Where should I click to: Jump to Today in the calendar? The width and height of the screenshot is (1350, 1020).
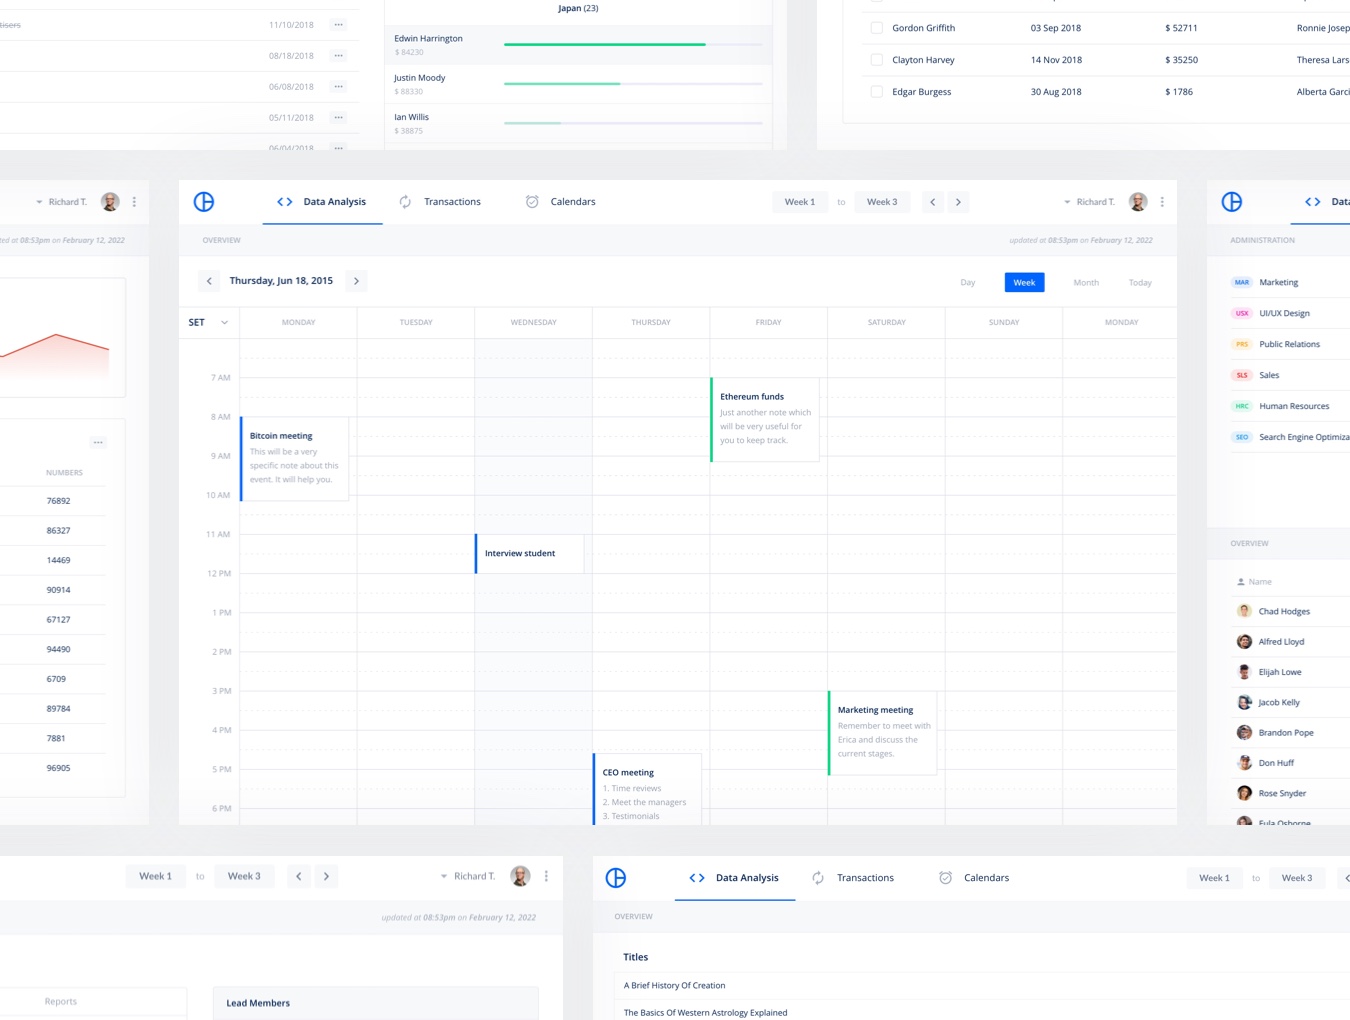click(x=1140, y=282)
